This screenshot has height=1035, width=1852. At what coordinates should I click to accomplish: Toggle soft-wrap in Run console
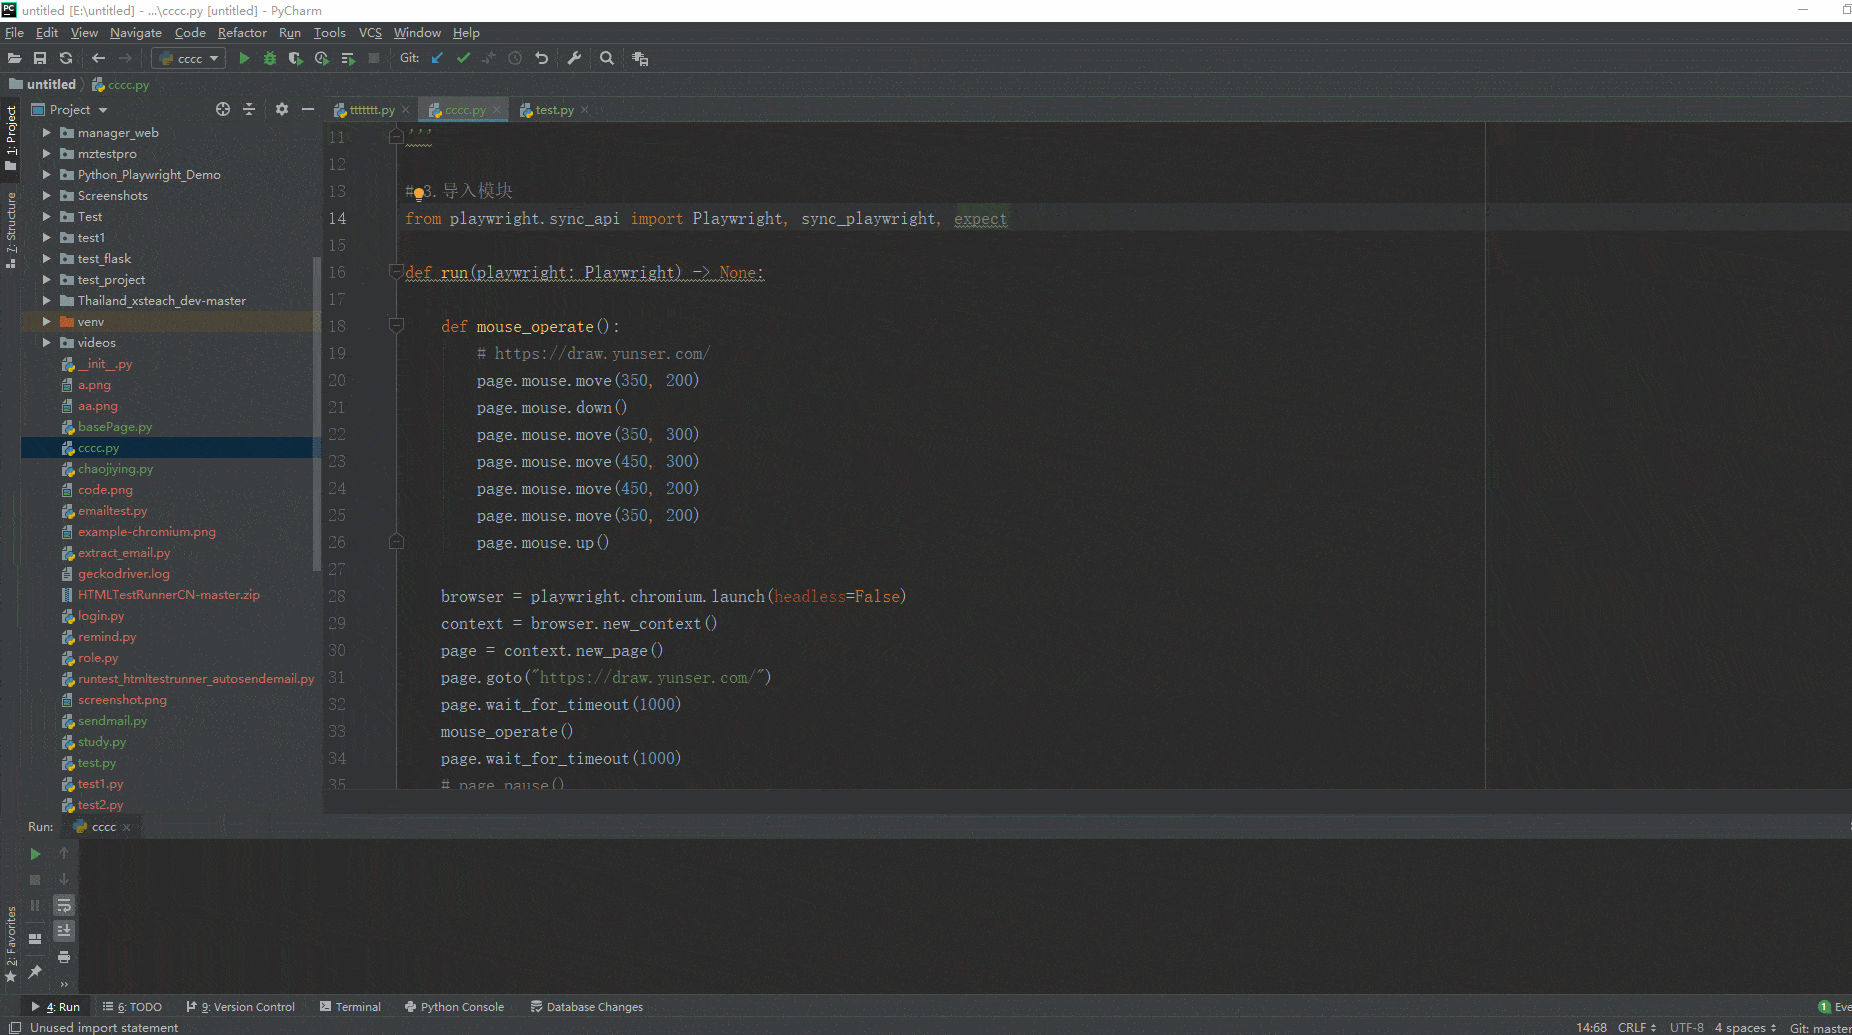click(x=64, y=905)
